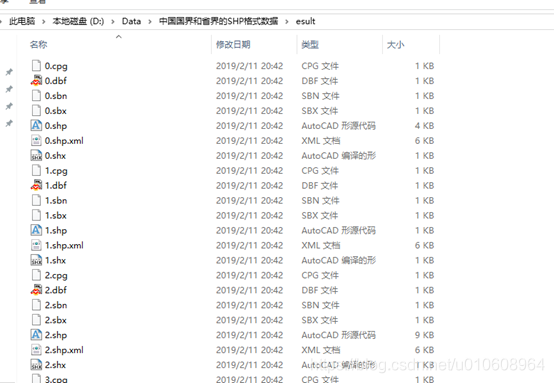Screen dimensions: 554x383
Task: Click the 4 KB size of 0.shp
Action: coord(424,126)
